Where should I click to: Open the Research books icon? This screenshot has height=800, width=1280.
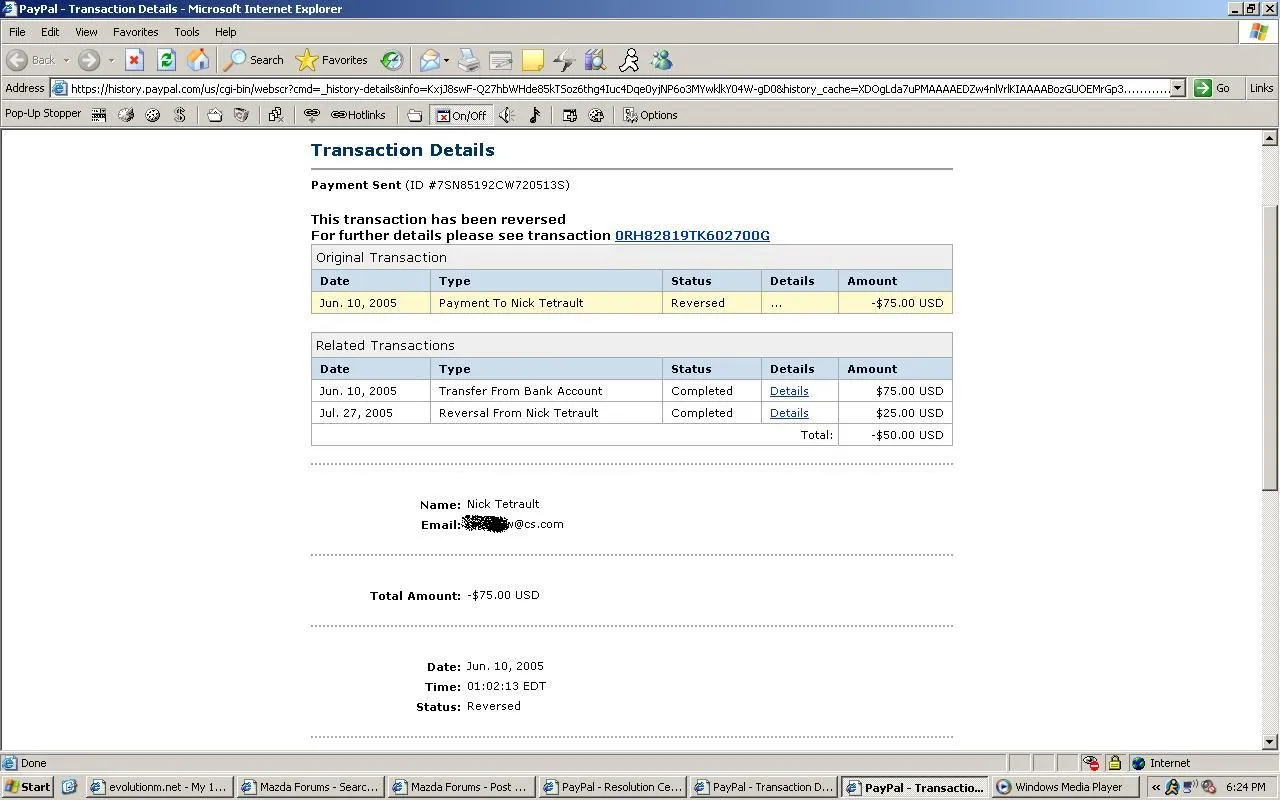596,60
